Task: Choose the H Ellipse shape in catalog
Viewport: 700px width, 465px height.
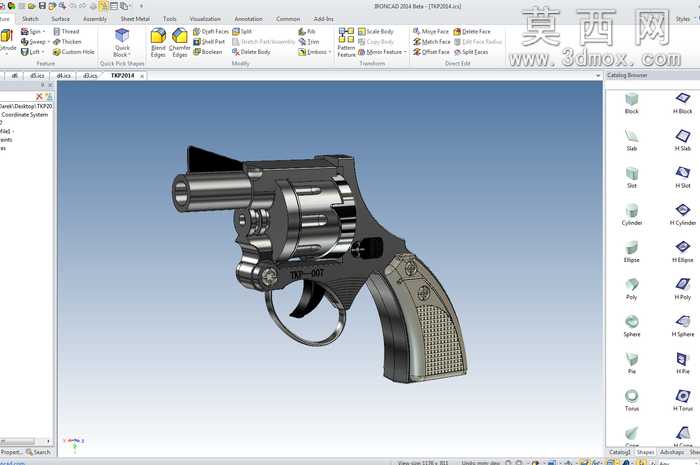Action: click(683, 251)
